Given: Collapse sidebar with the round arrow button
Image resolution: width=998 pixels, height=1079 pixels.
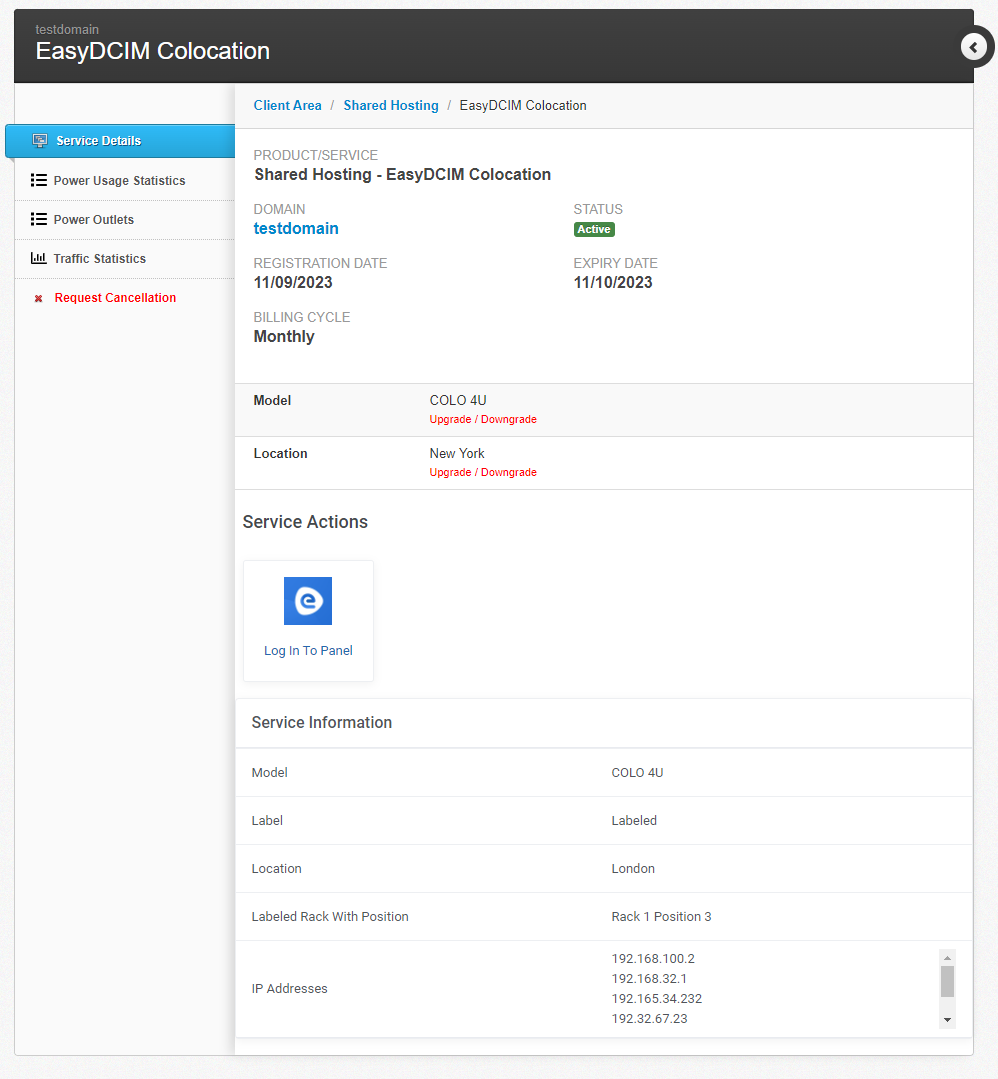Looking at the screenshot, I should click(x=973, y=47).
